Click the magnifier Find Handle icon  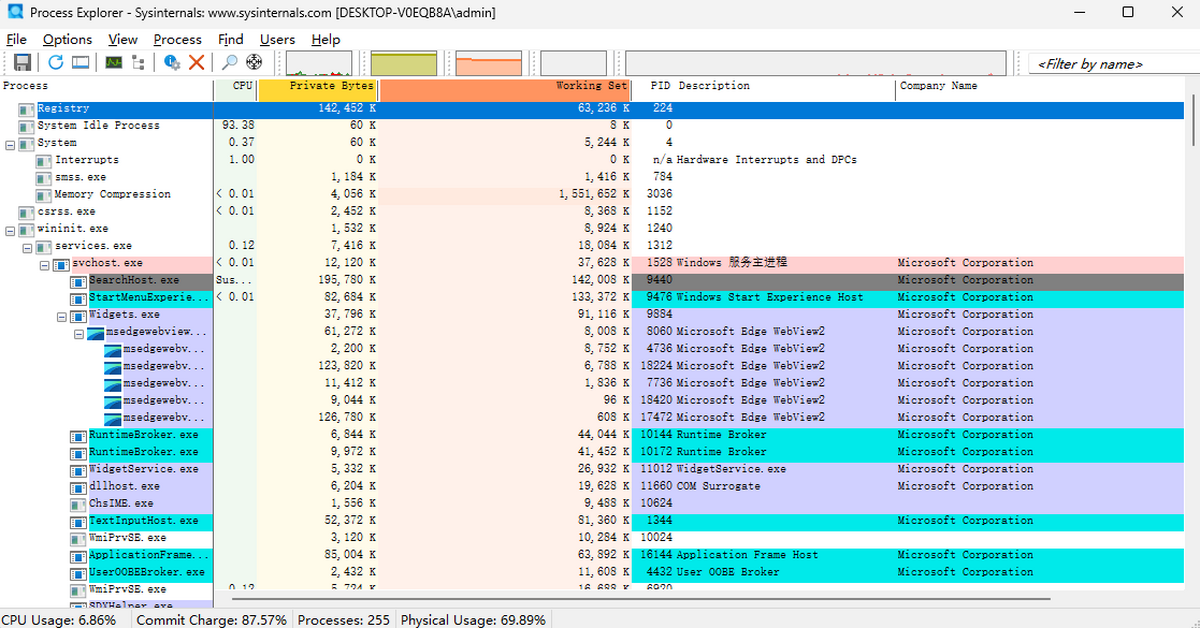click(230, 62)
